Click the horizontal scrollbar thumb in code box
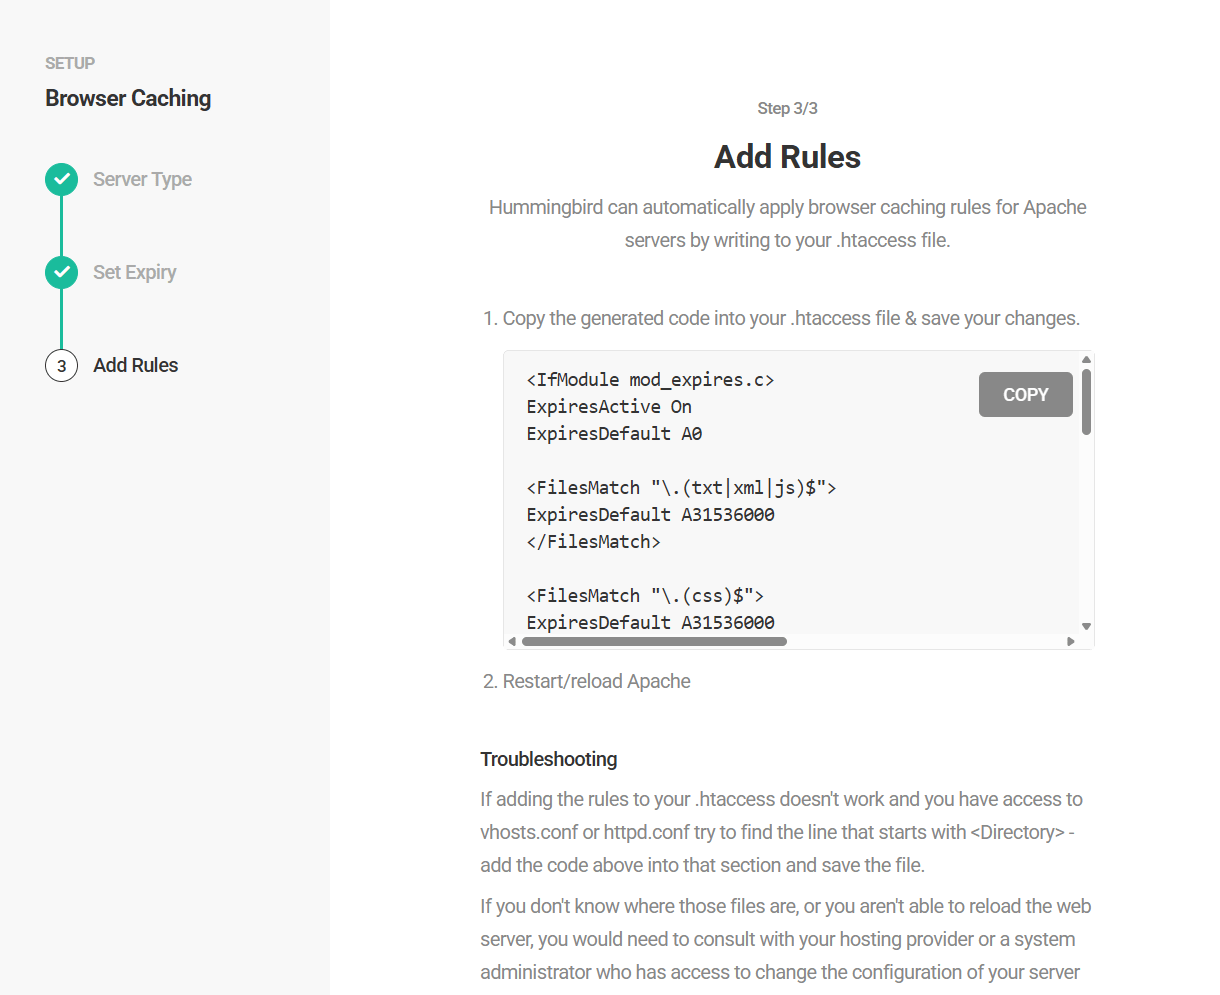 [x=654, y=642]
